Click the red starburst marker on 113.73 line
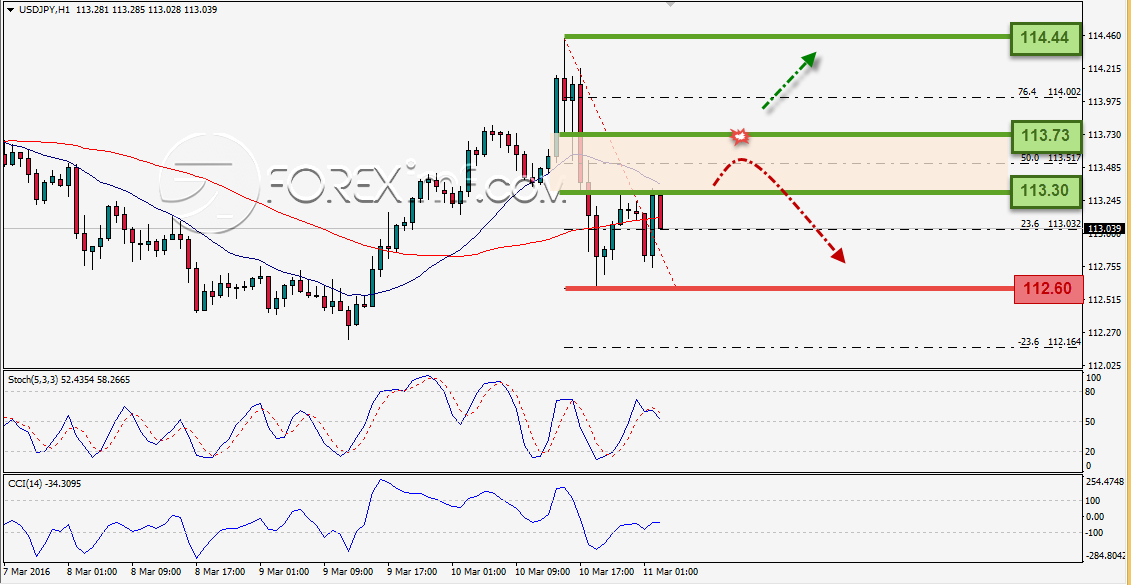Viewport: 1131px width, 585px height. 739,136
